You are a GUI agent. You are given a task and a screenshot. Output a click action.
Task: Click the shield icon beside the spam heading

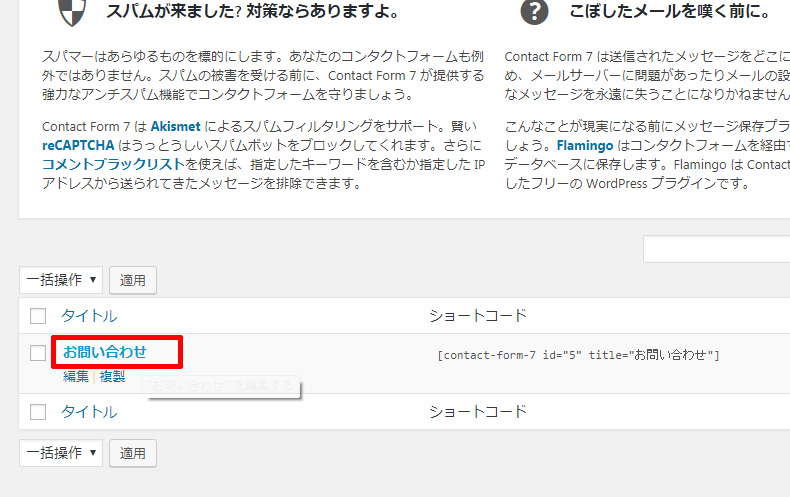coord(72,11)
